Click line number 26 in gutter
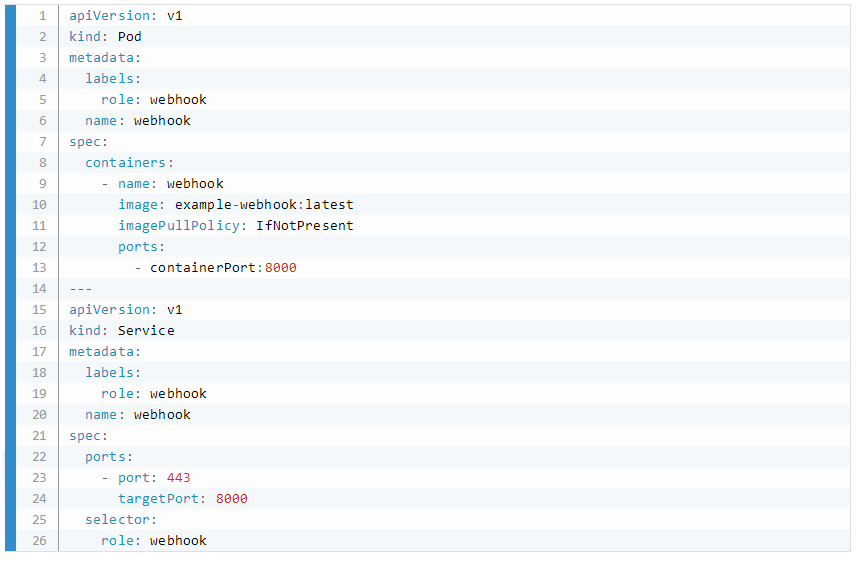Screen dimensions: 858x562 pos(39,541)
